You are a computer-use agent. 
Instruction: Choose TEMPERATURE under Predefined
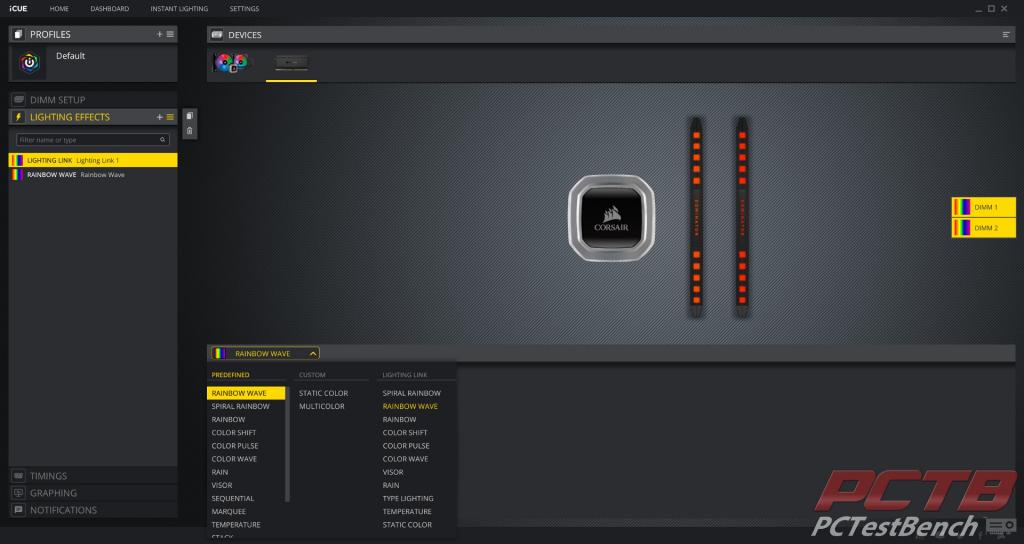236,524
